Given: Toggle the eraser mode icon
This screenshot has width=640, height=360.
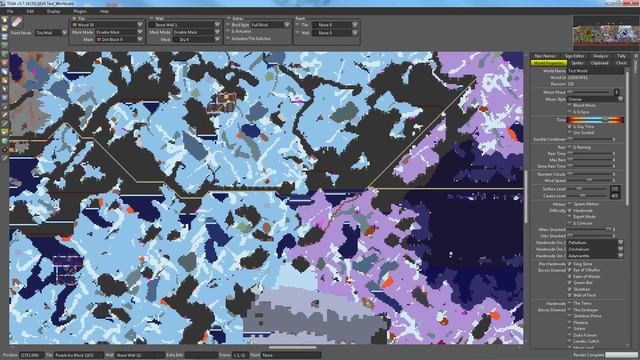Looking at the screenshot, I should pyautogui.click(x=17, y=22).
